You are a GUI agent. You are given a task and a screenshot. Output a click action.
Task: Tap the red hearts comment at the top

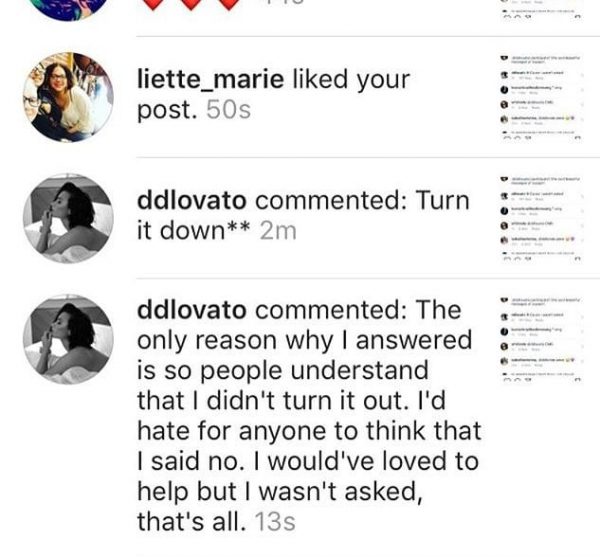(191, 5)
